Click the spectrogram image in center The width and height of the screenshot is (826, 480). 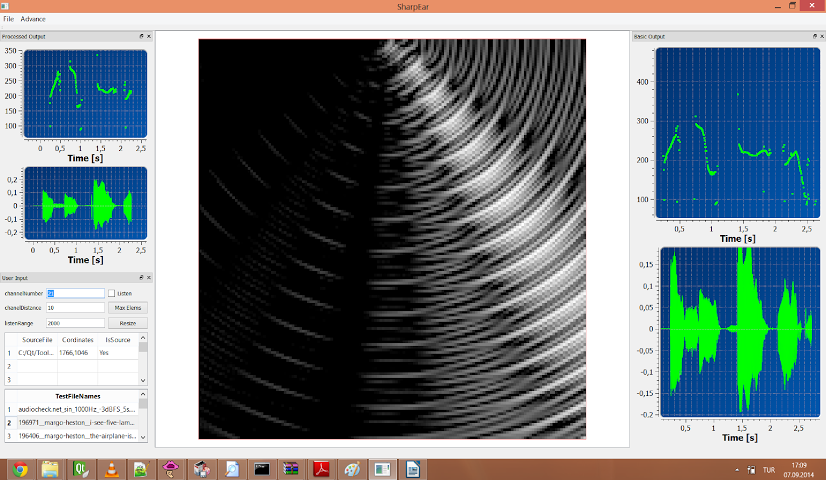[x=392, y=239]
